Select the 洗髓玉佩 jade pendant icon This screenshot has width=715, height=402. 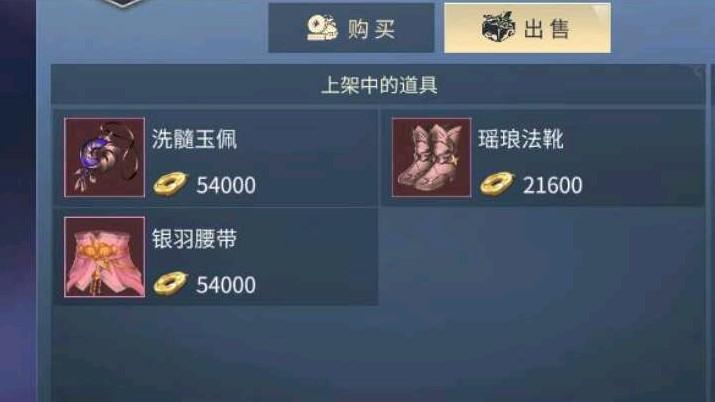(x=104, y=157)
